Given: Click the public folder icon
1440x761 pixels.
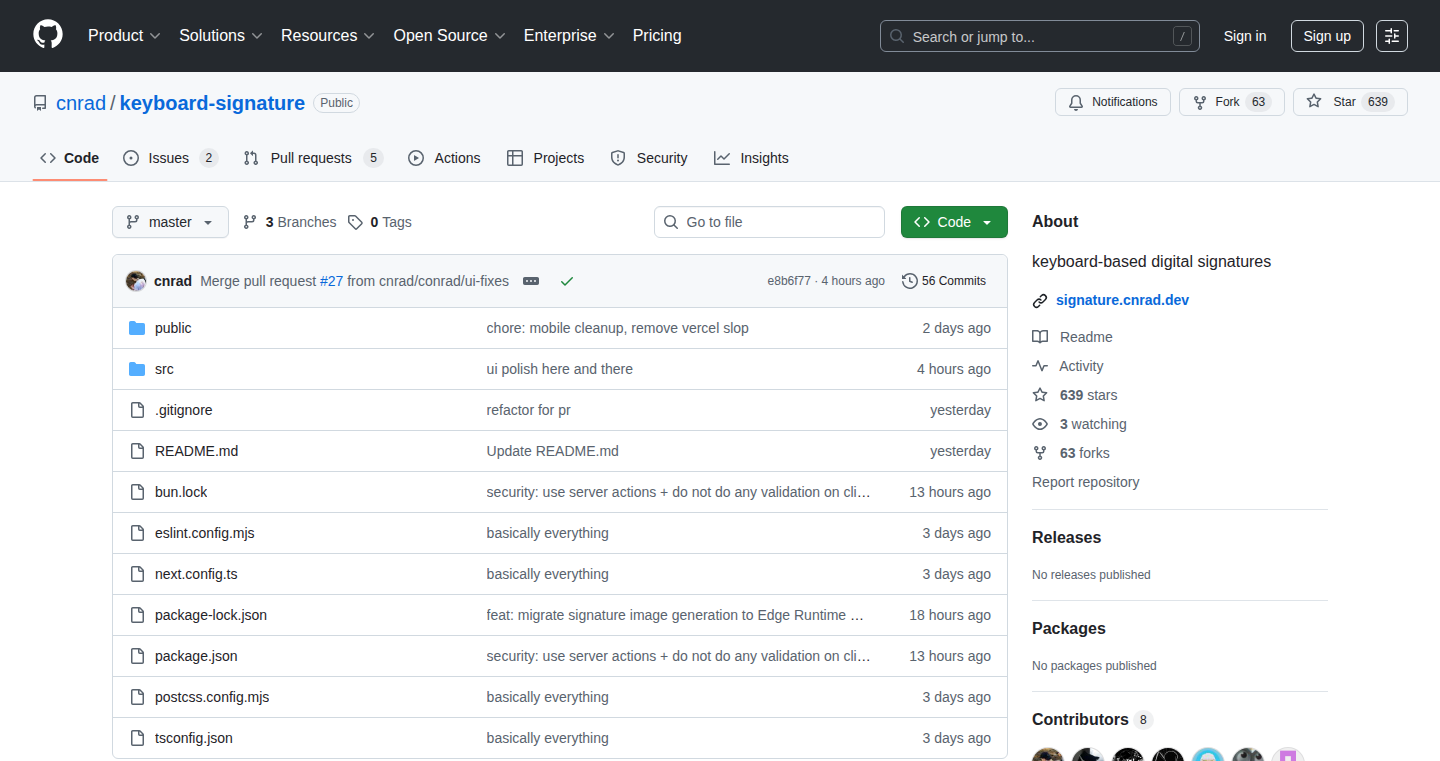Looking at the screenshot, I should (137, 328).
